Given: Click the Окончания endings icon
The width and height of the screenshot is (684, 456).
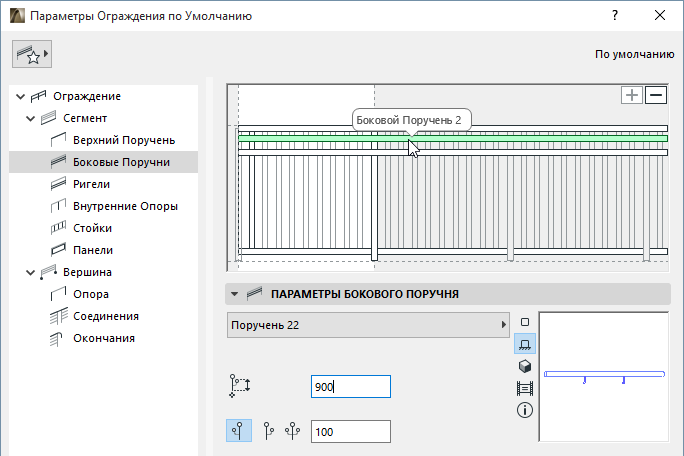Looking at the screenshot, I should [x=56, y=339].
